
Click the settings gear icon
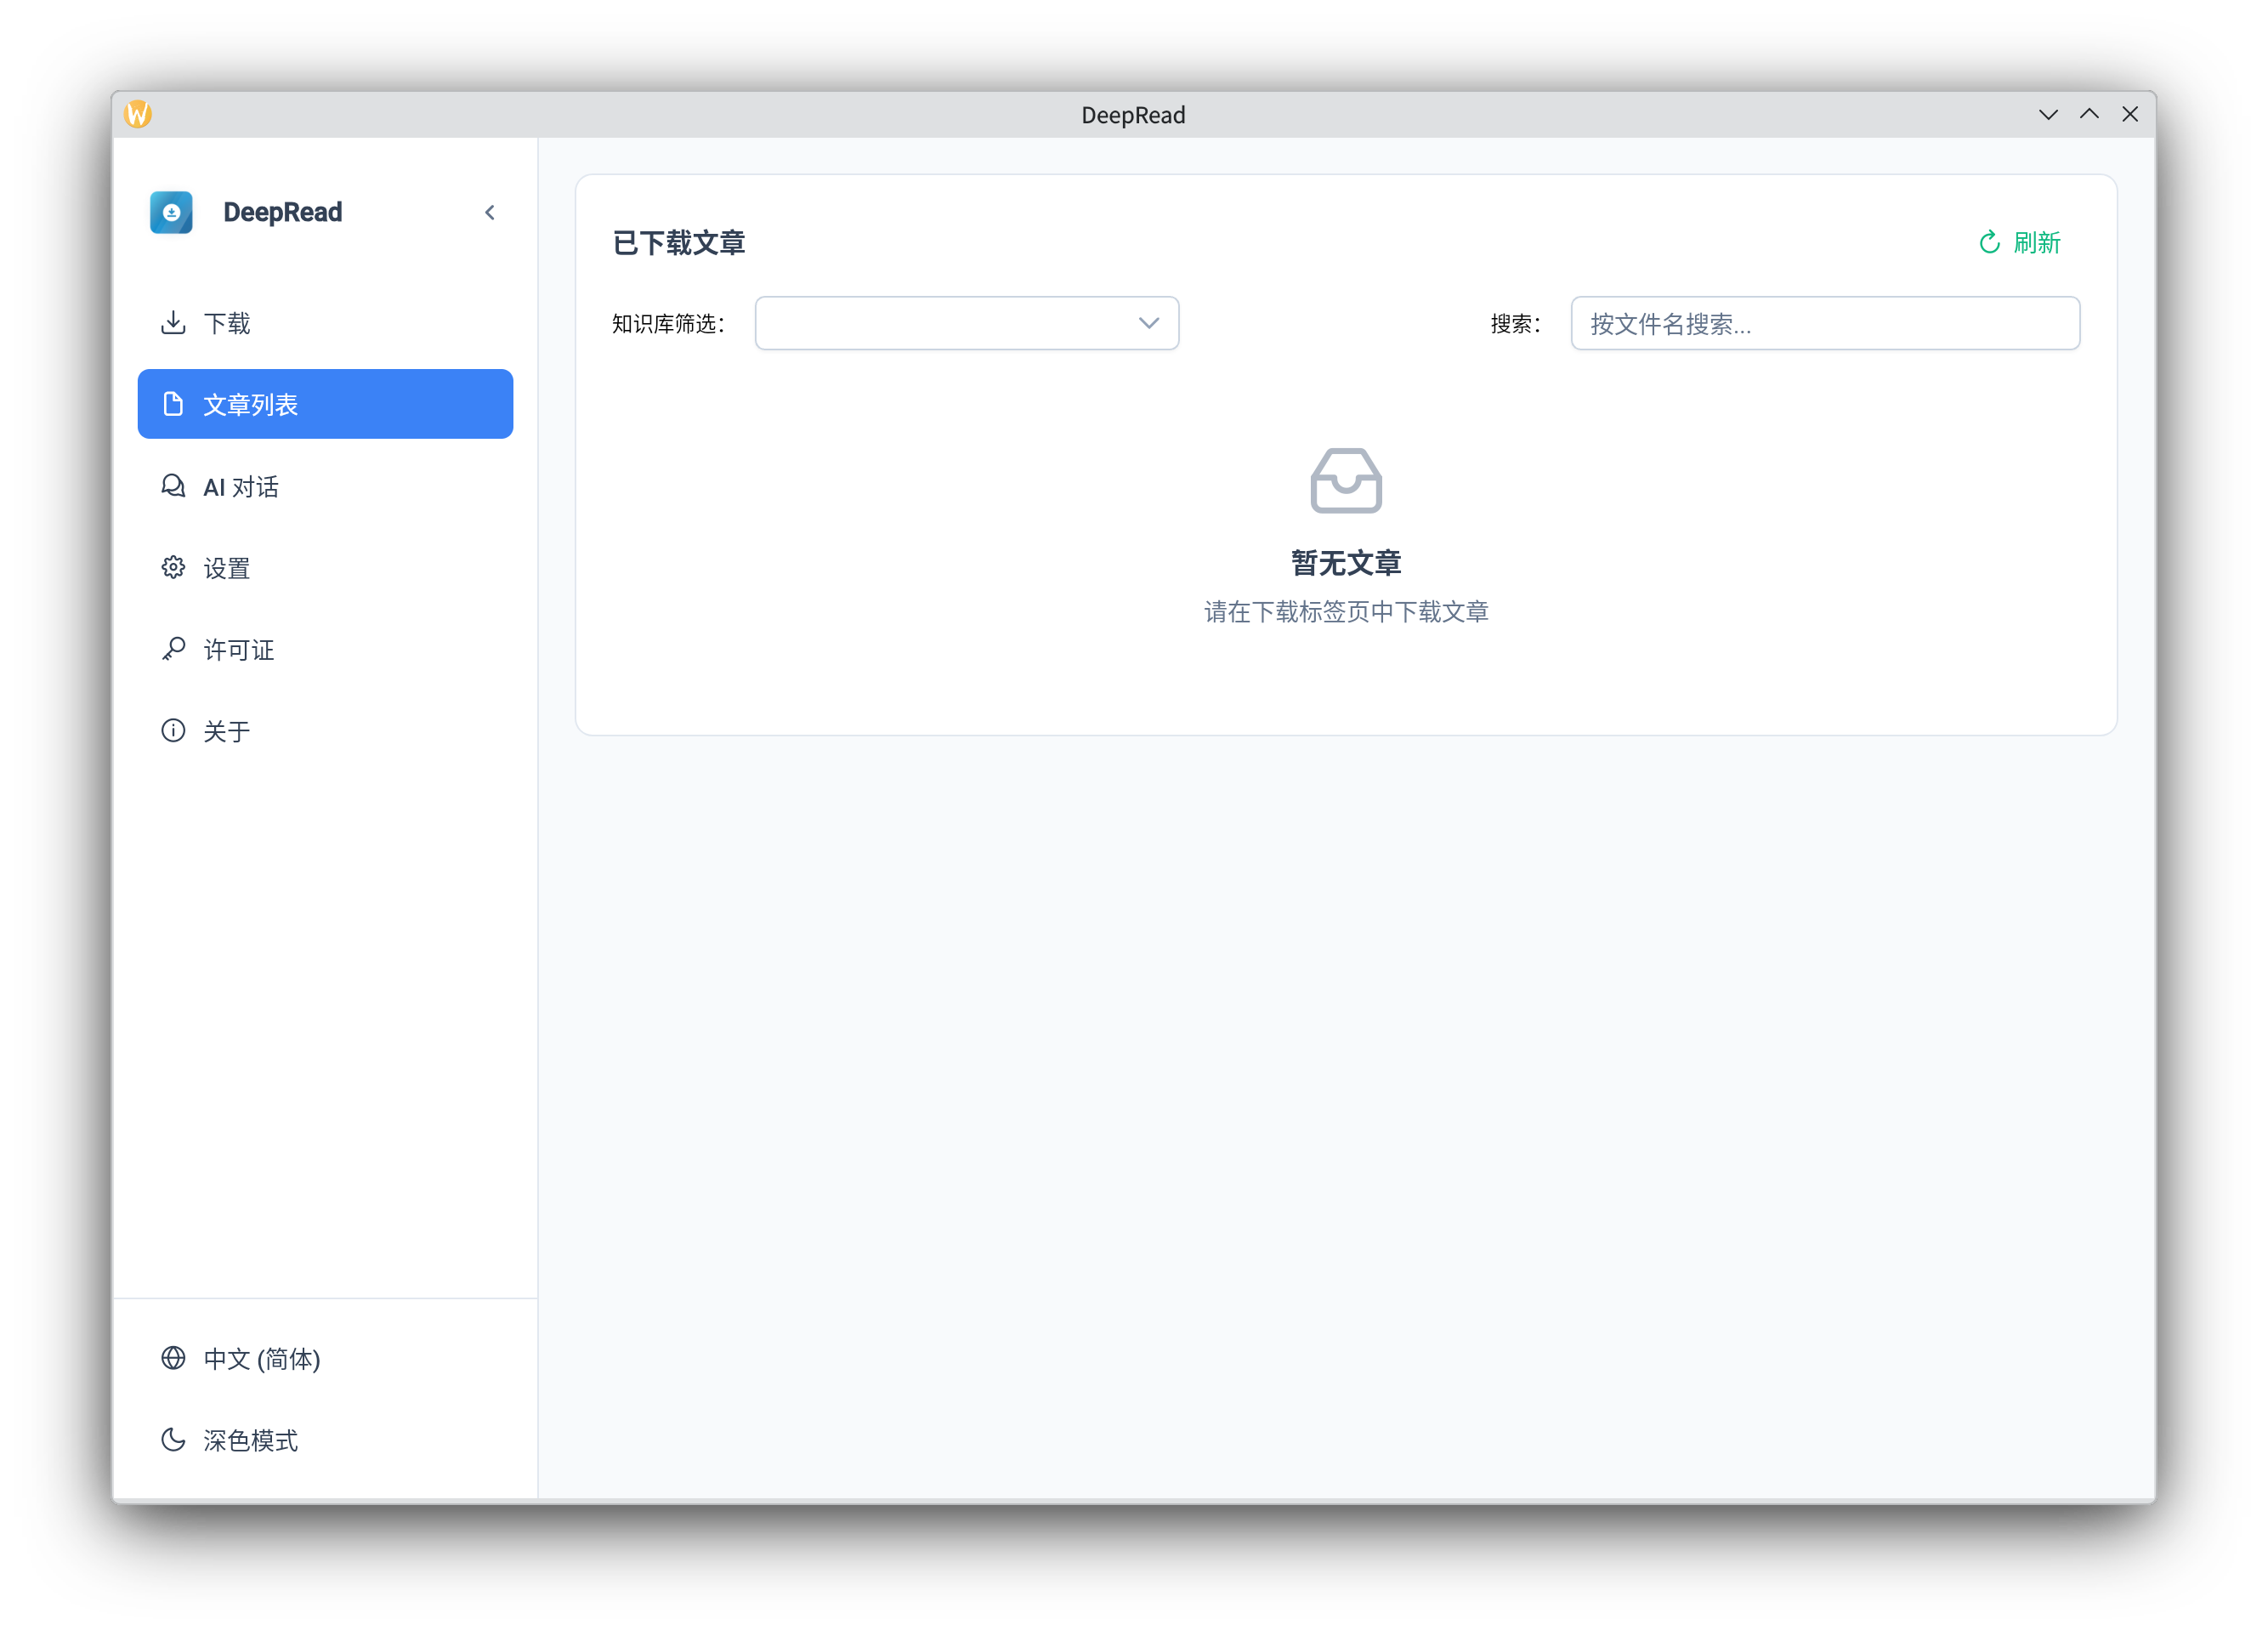click(173, 567)
